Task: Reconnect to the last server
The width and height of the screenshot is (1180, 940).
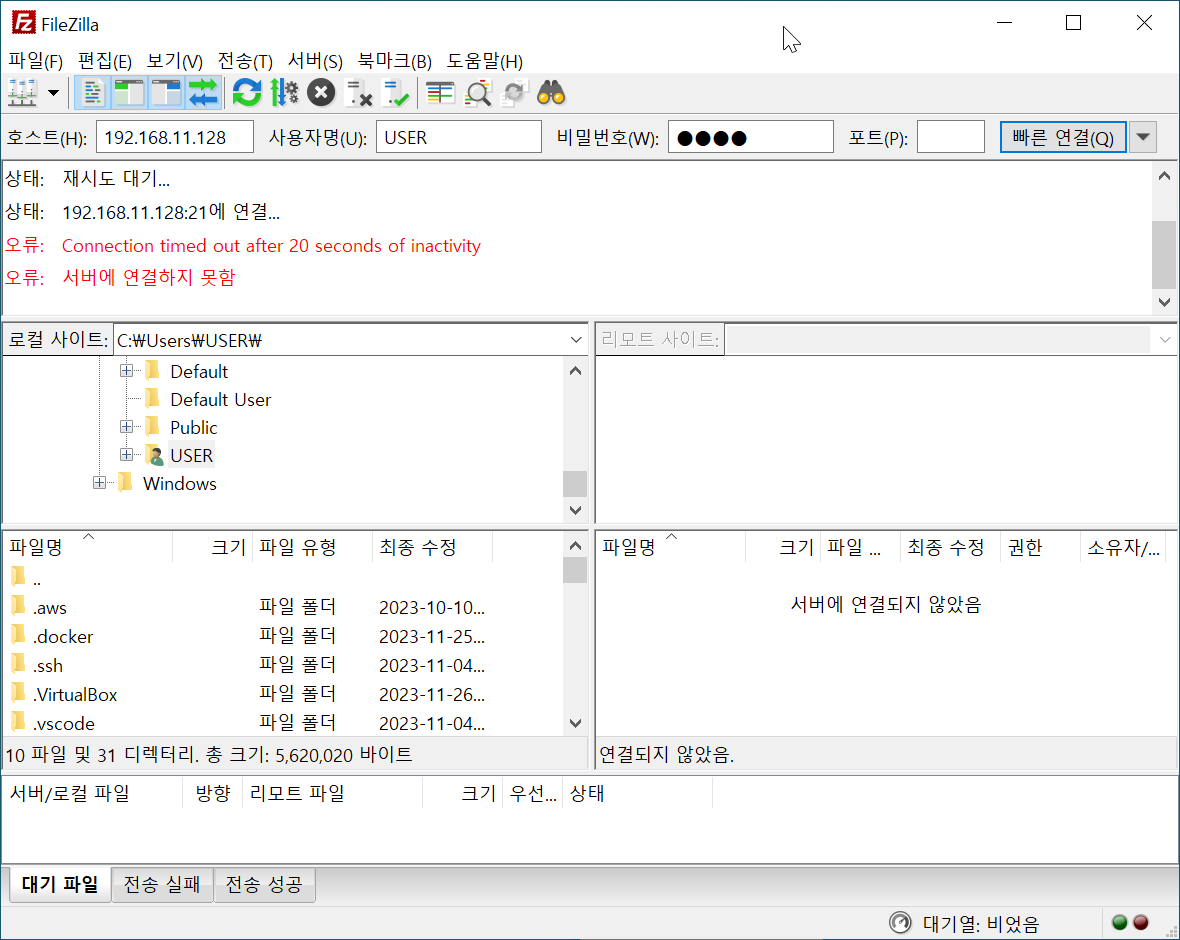Action: 395,93
